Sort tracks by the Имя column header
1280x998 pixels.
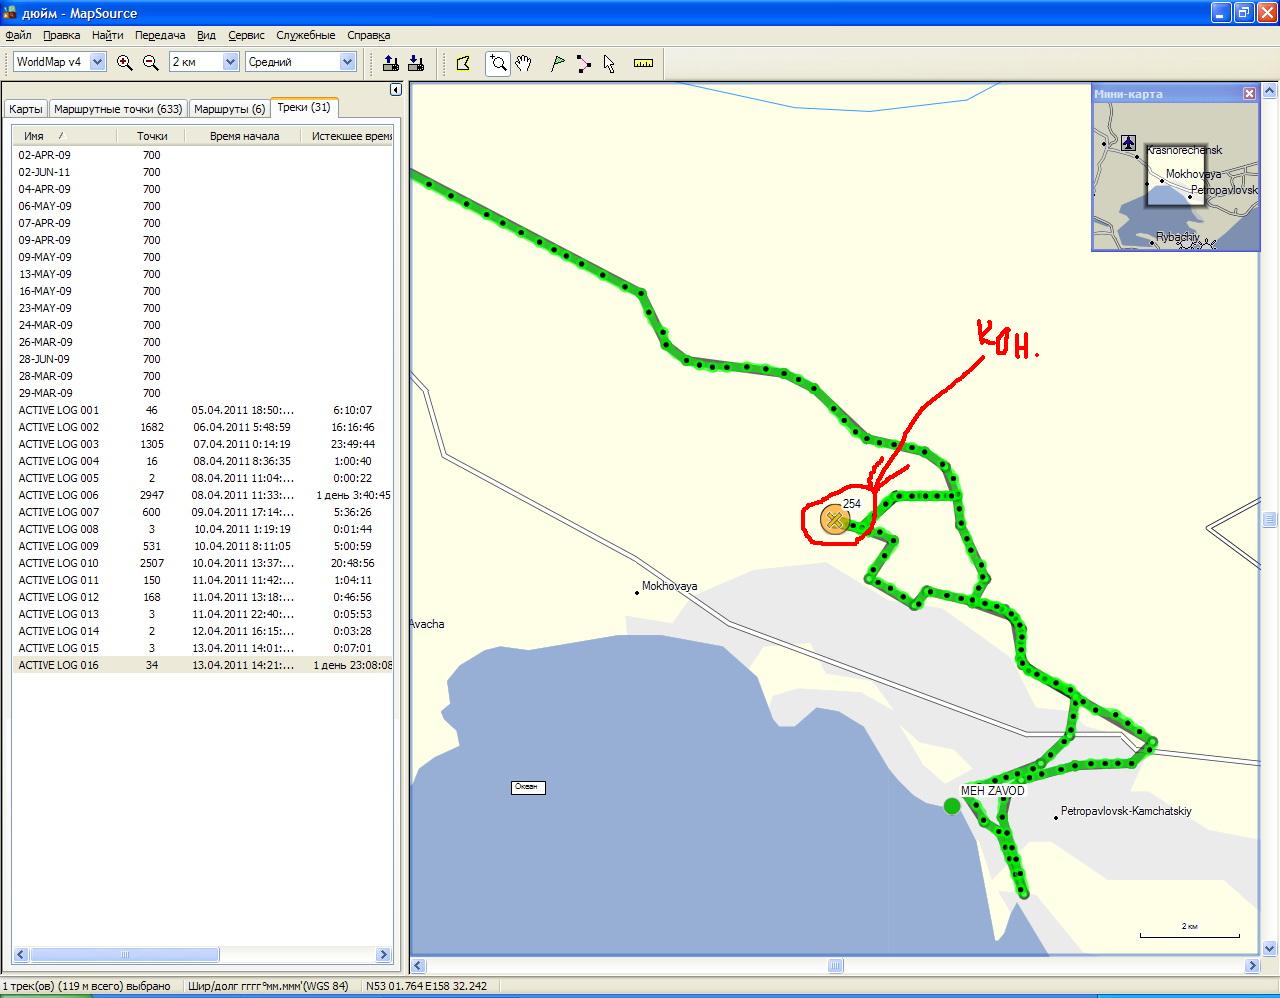40,135
